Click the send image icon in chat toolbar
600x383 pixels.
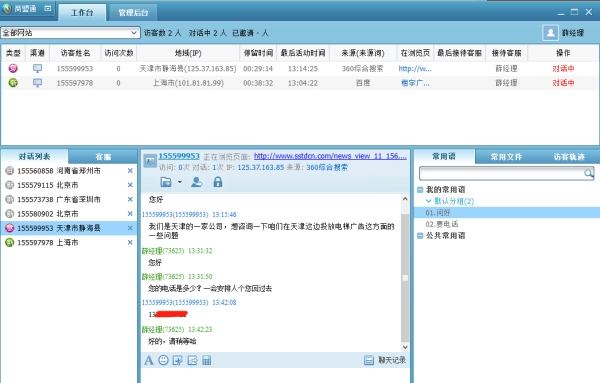[192, 360]
